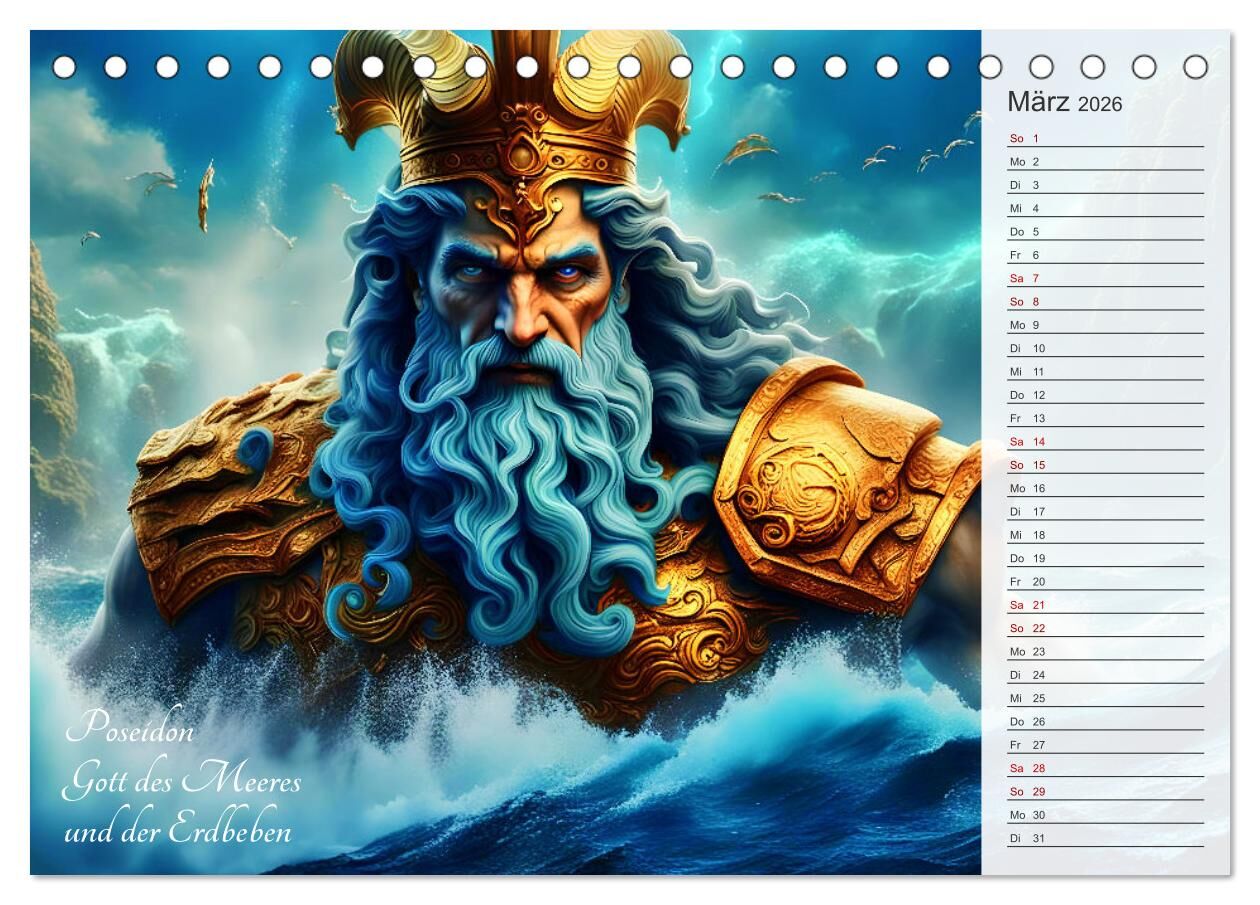The image size is (1260, 905).
Task: Select the Sa 28 date row
Action: (1104, 769)
